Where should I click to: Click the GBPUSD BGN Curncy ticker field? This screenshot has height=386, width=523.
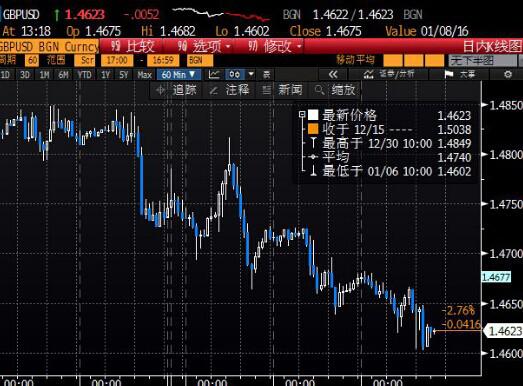[x=49, y=46]
